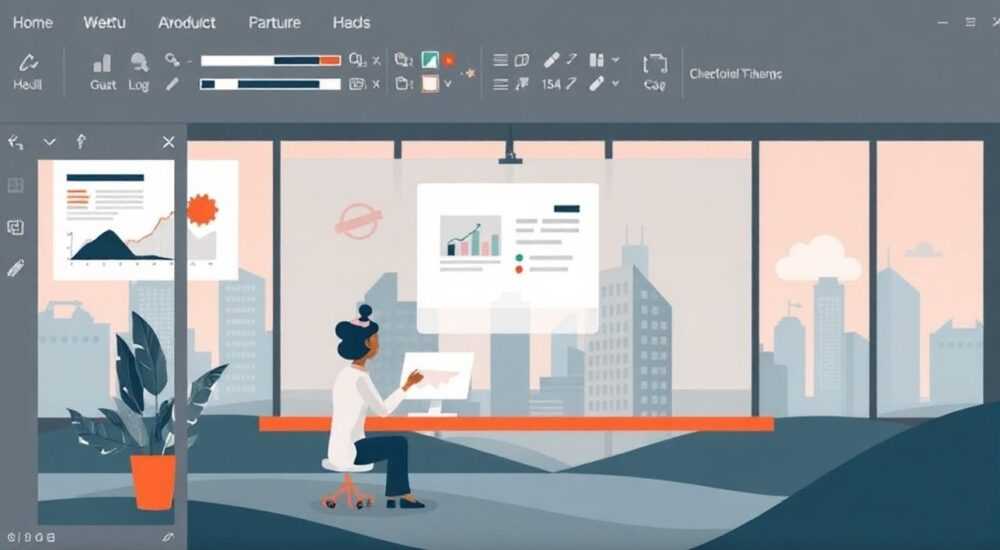Click the Cap crop frame button
Image resolution: width=1000 pixels, height=550 pixels.
click(x=655, y=71)
